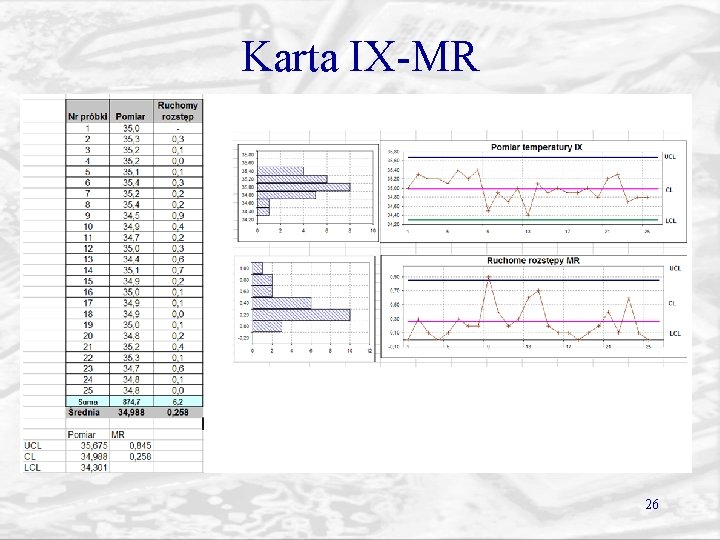Screen dimensions: 720x540
Task: Click the UCL MR value 0,845
Action: pyautogui.click(x=141, y=445)
